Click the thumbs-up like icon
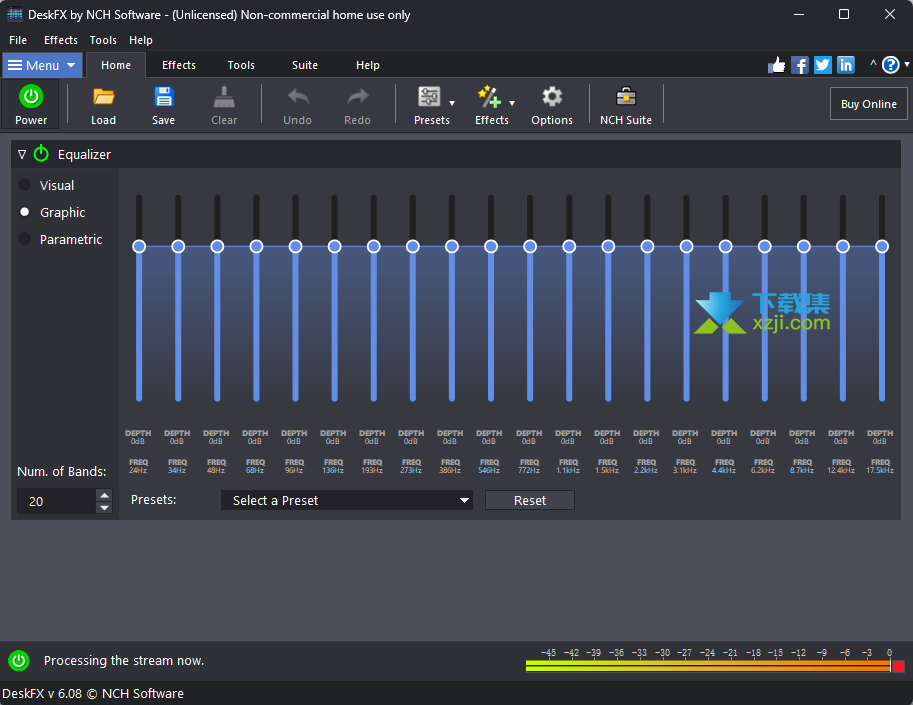This screenshot has width=913, height=705. (x=776, y=65)
